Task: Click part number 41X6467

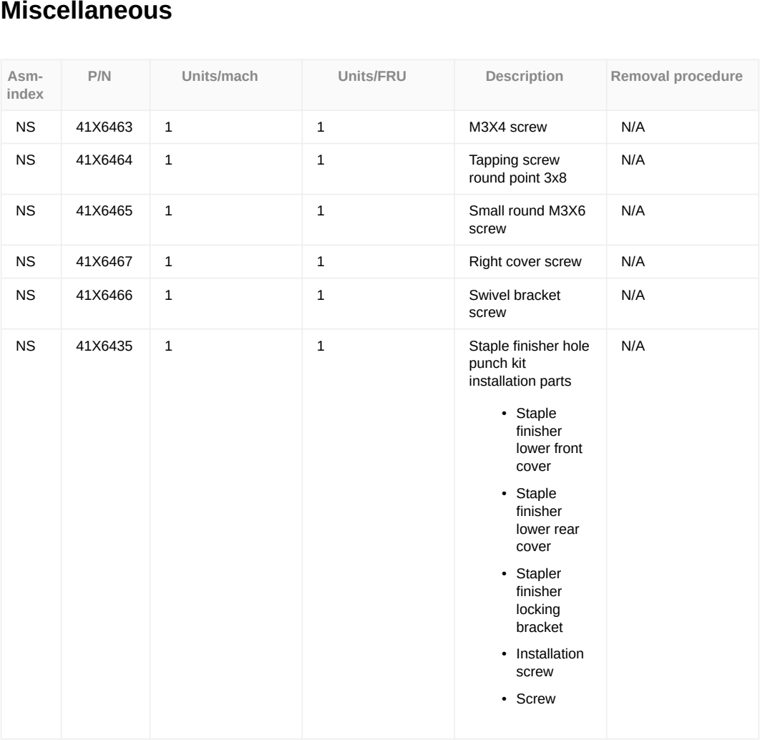Action: (104, 262)
